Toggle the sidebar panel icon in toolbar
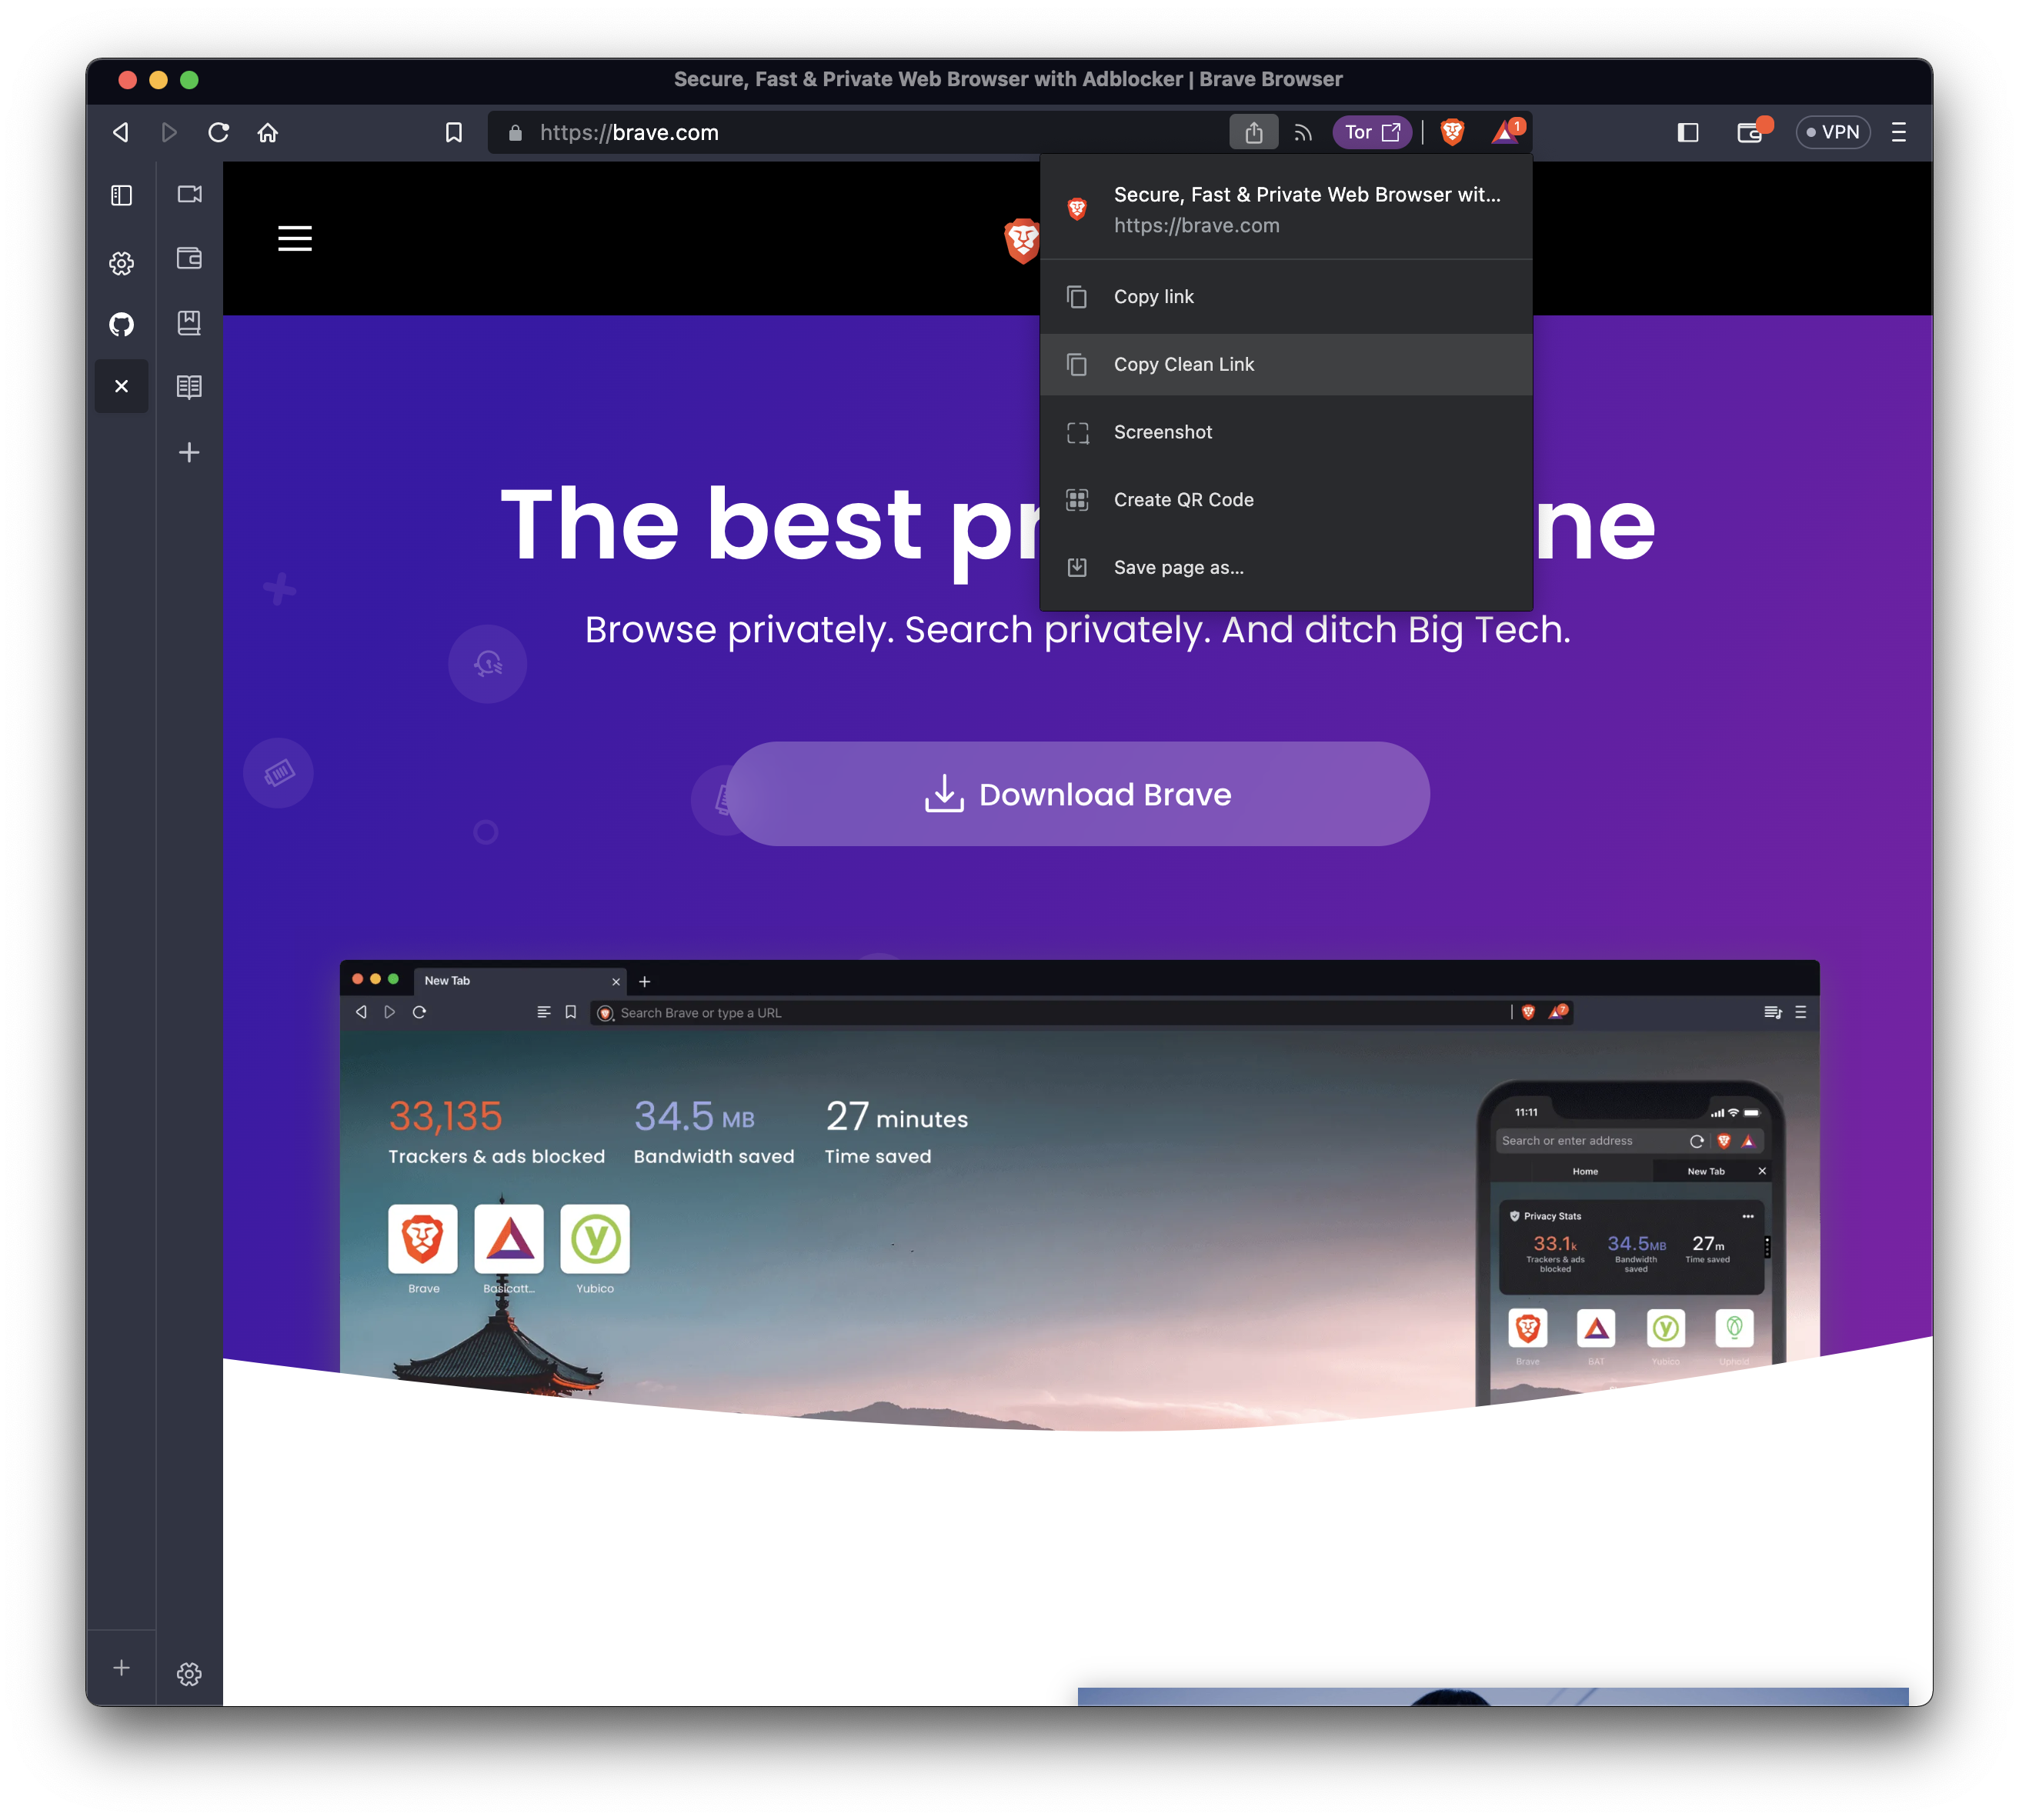The height and width of the screenshot is (1820, 2019). 1688,132
